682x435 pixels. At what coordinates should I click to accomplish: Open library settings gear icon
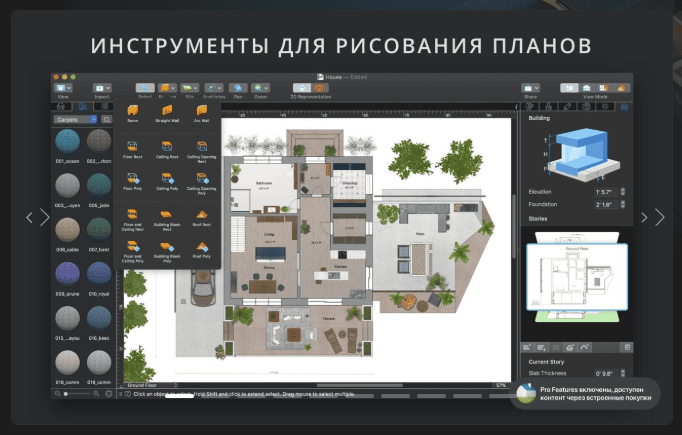coord(108,394)
